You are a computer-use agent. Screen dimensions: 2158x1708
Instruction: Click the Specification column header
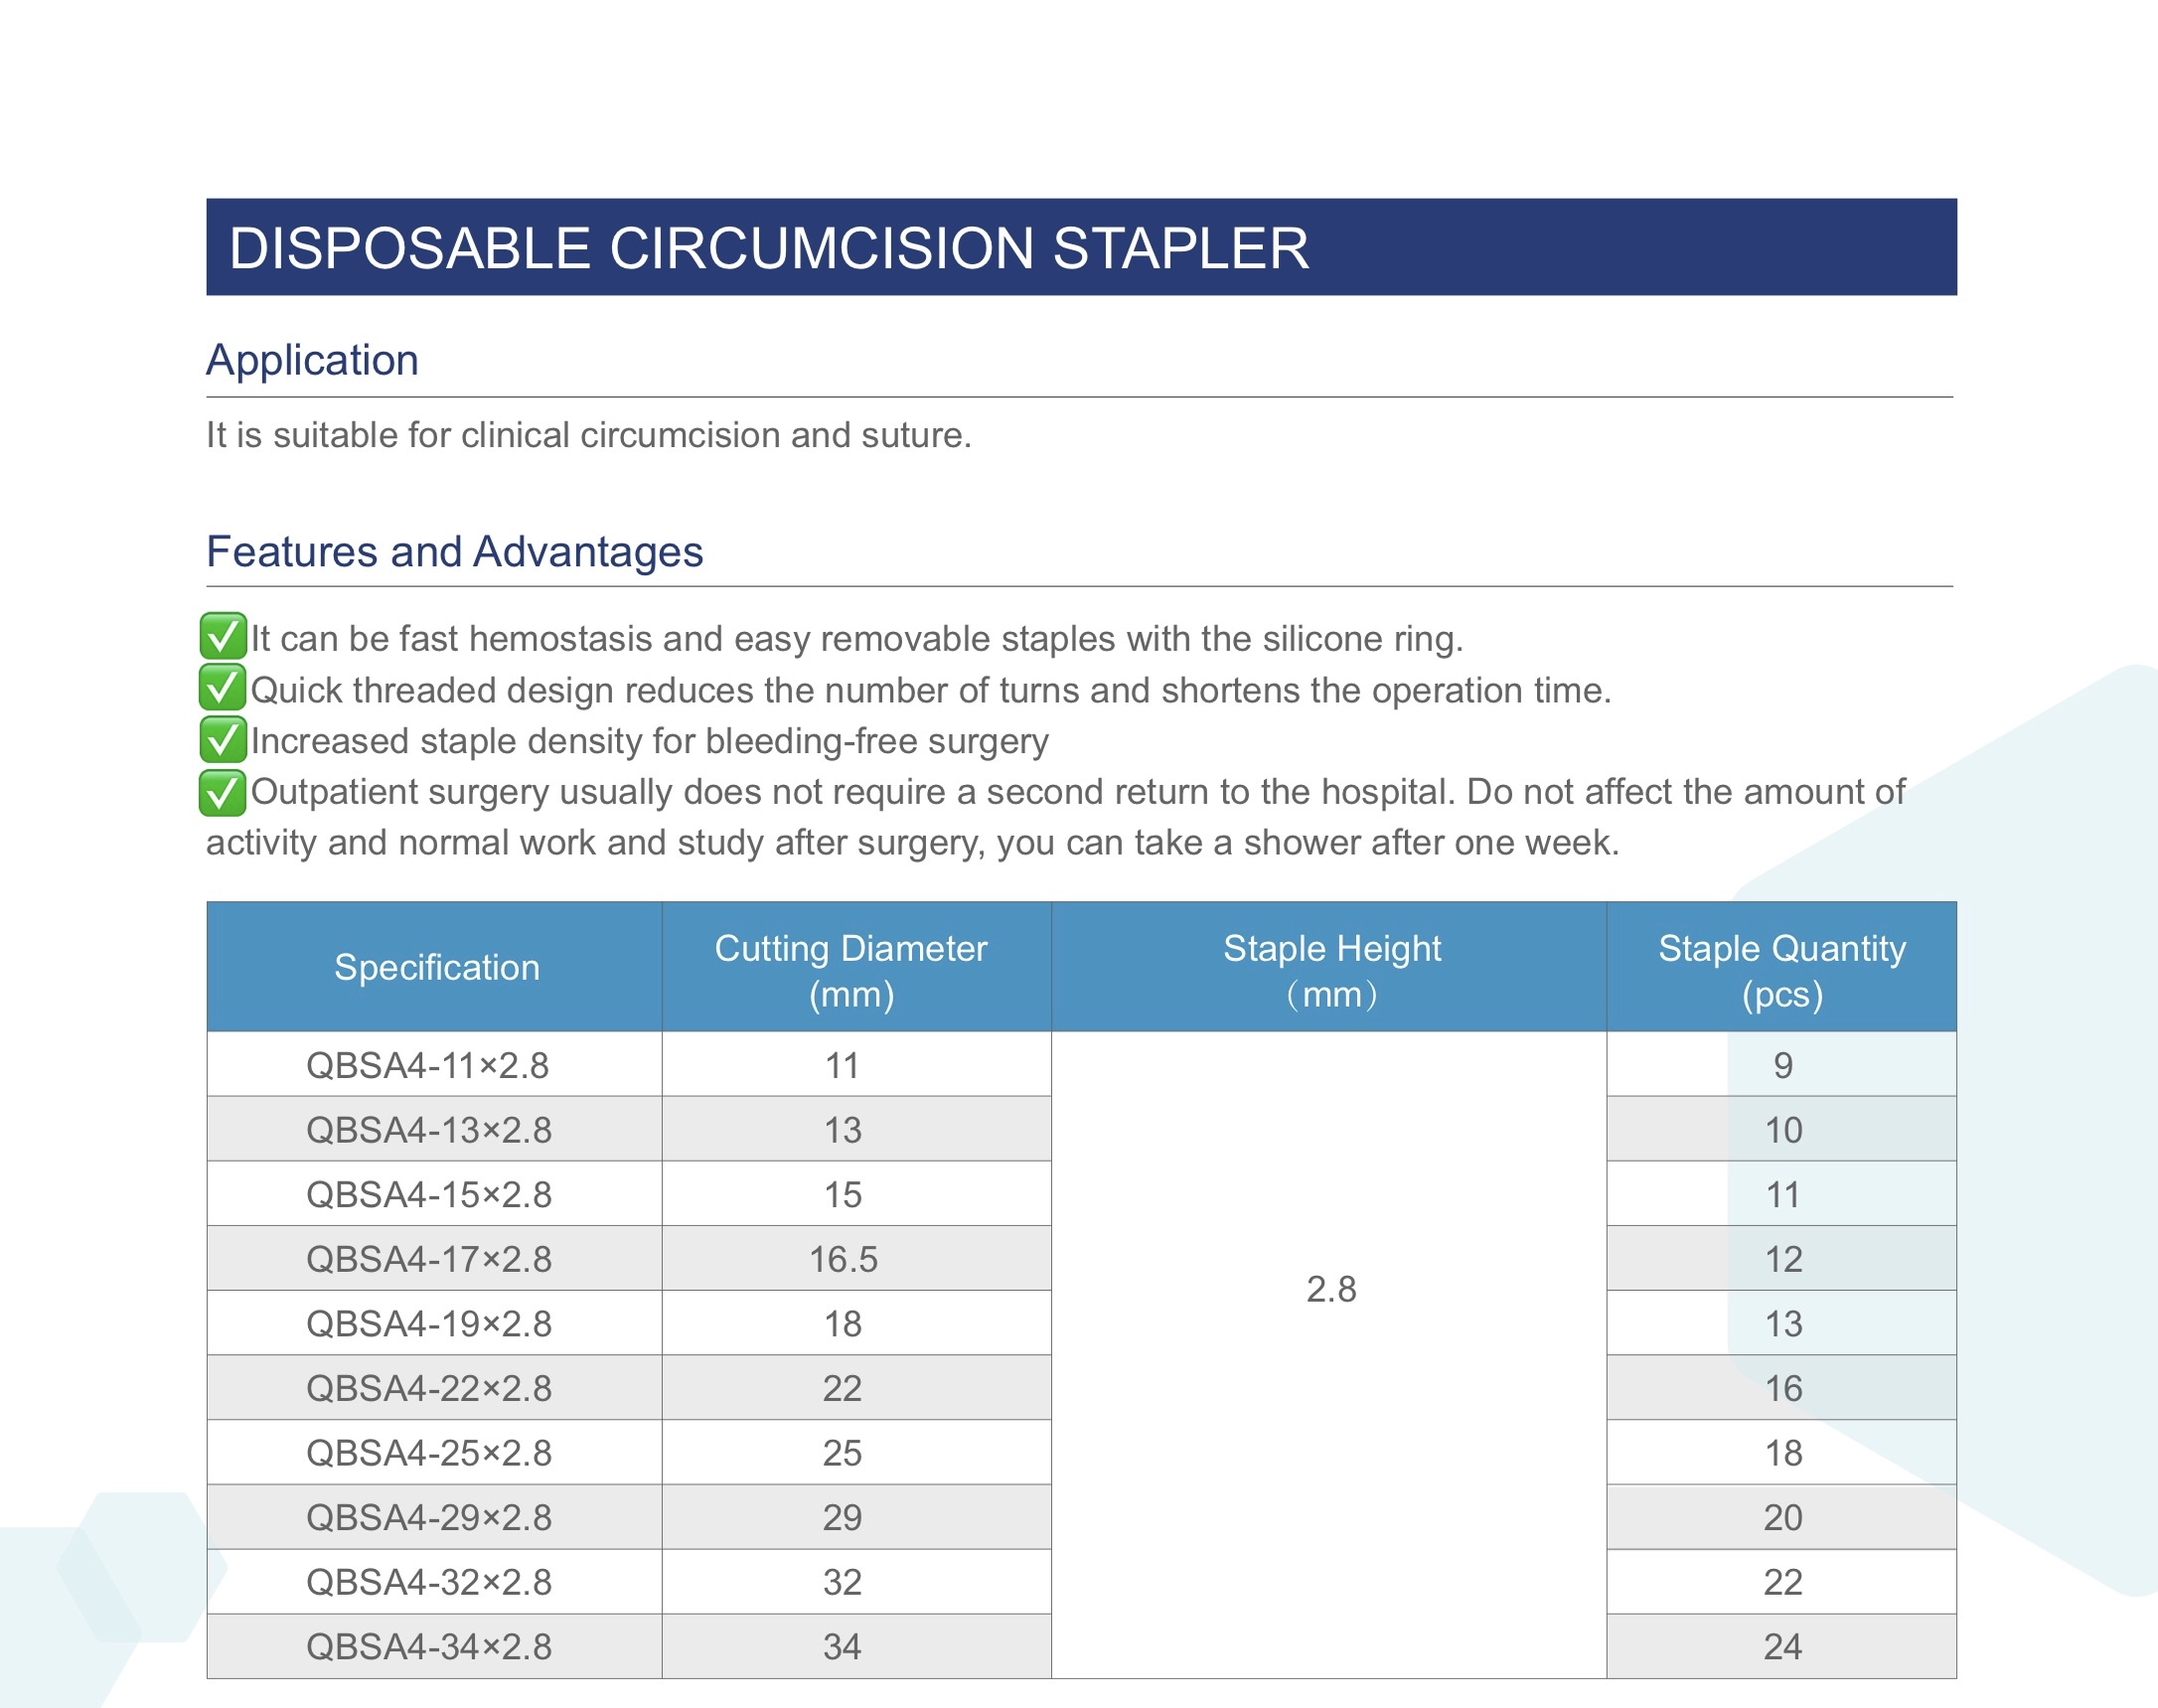[x=436, y=967]
